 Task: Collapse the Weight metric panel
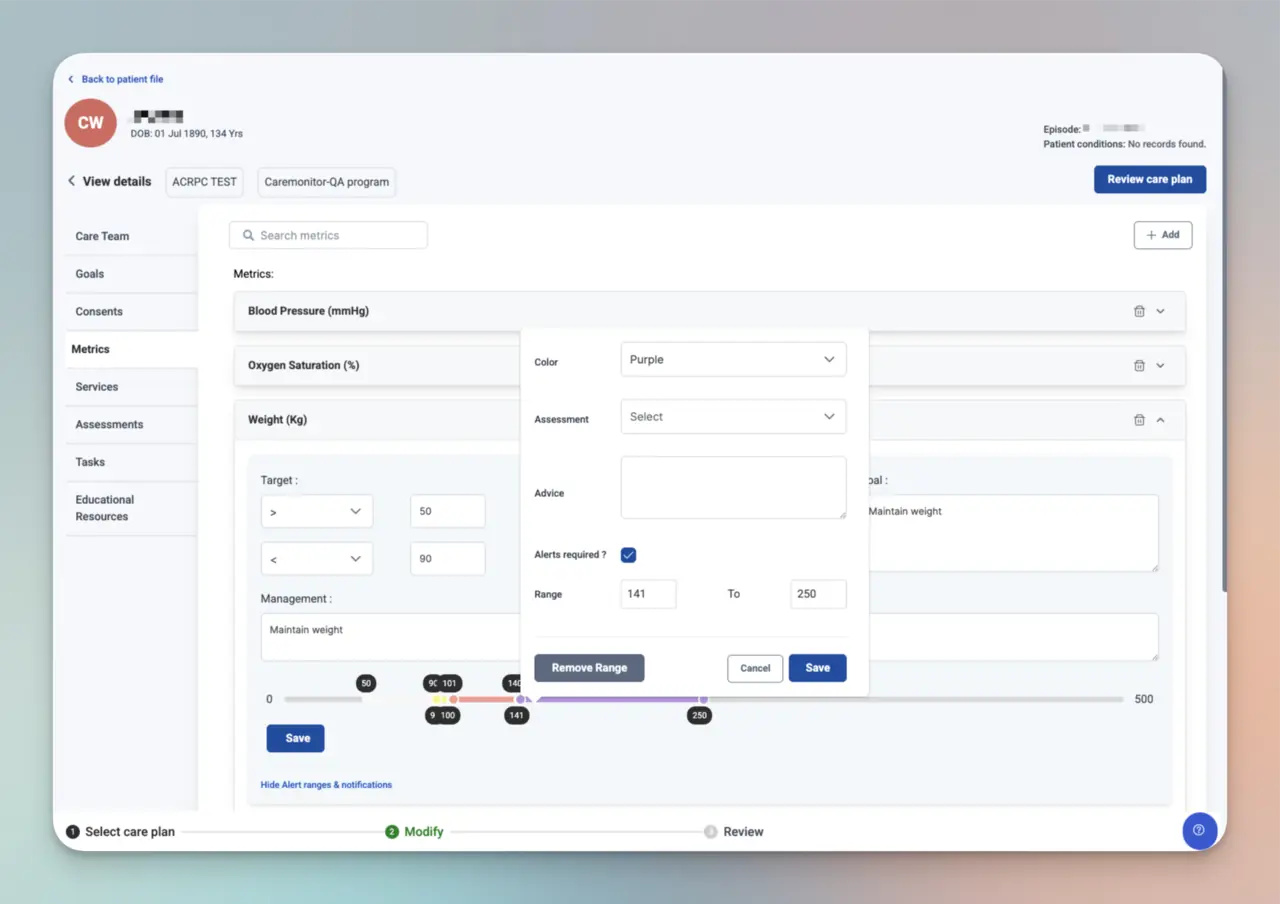(1160, 420)
